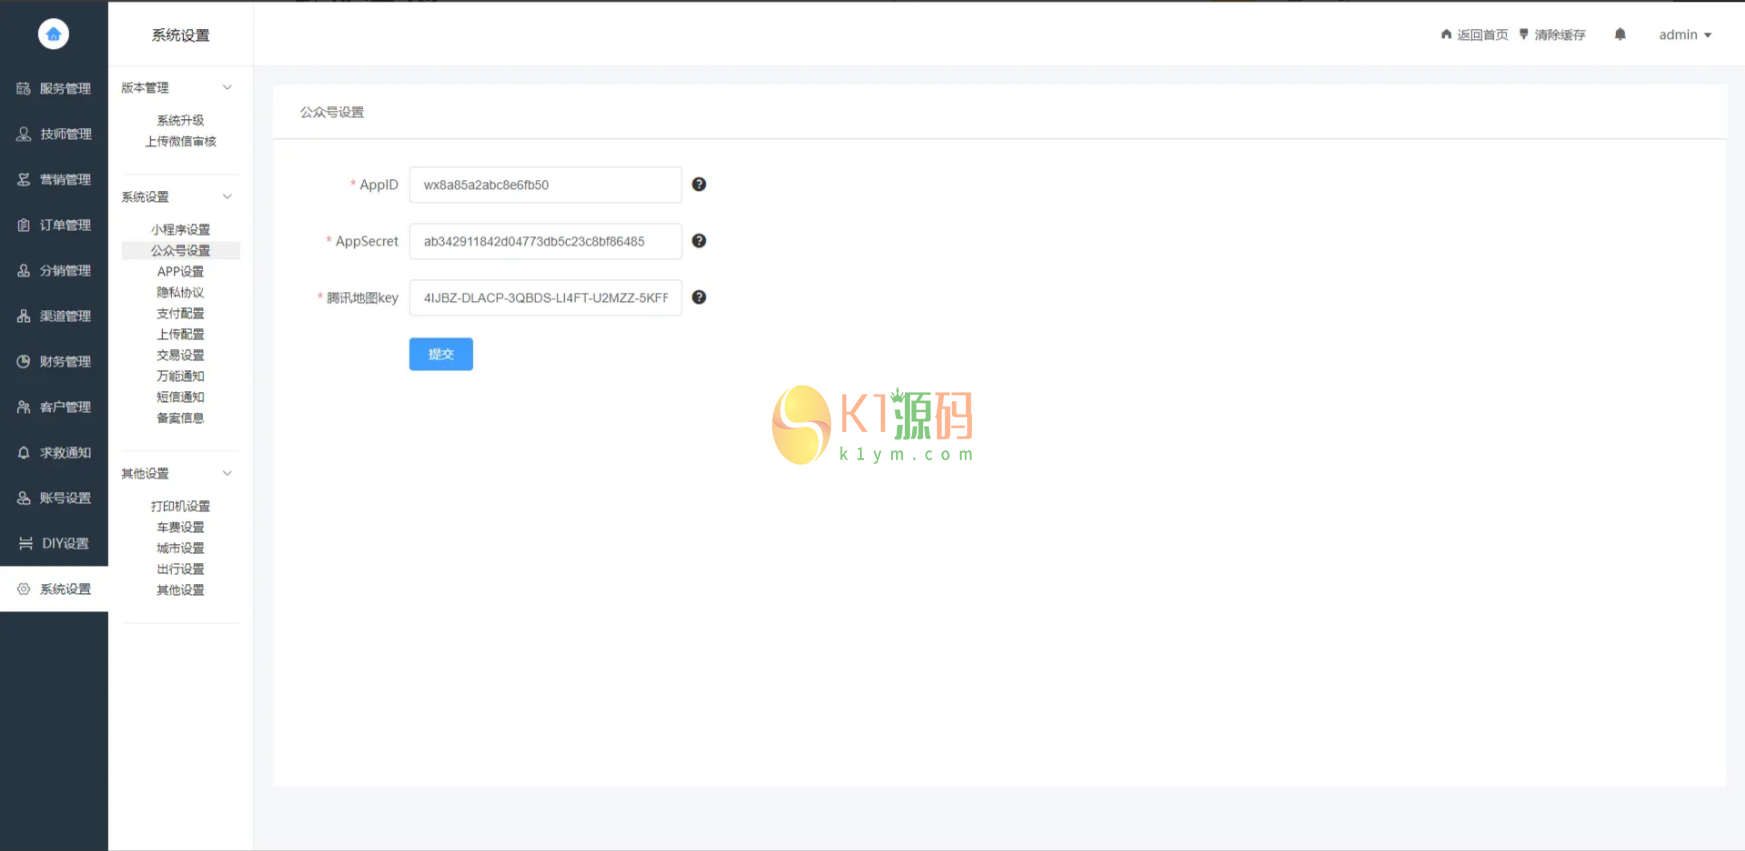The image size is (1745, 851).
Task: Open the notification bell
Action: [1620, 34]
